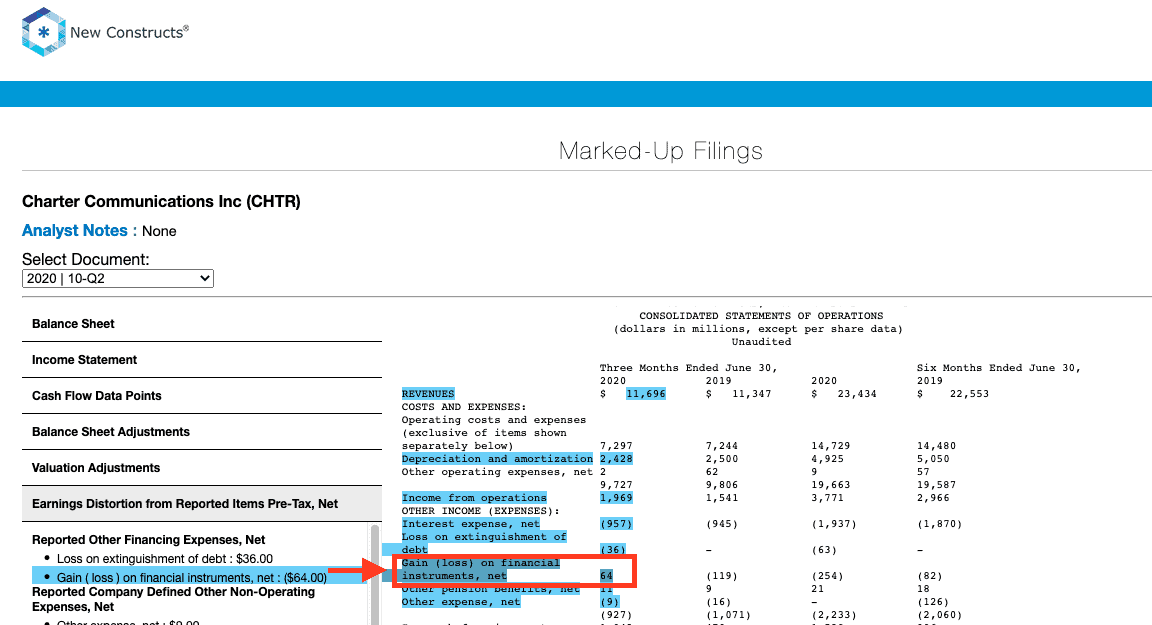Open the Valuation Adjustments section

[x=202, y=468]
